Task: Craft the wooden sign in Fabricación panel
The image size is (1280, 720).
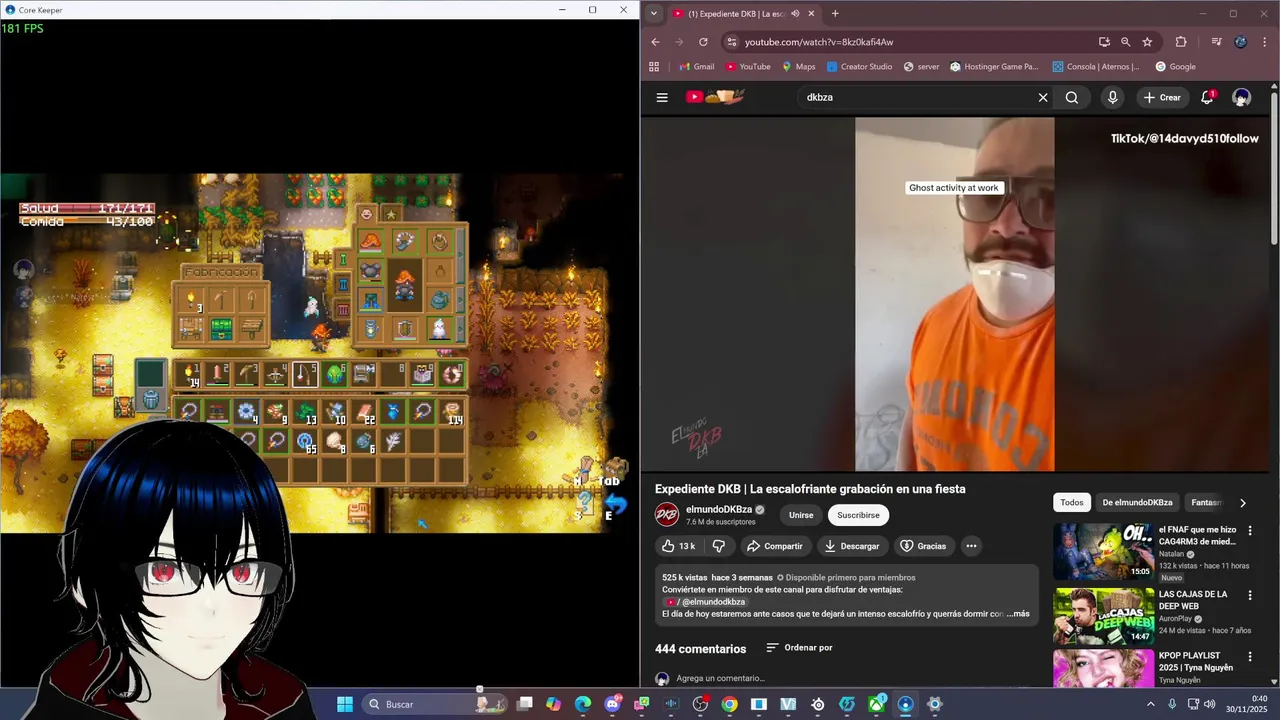Action: click(252, 329)
